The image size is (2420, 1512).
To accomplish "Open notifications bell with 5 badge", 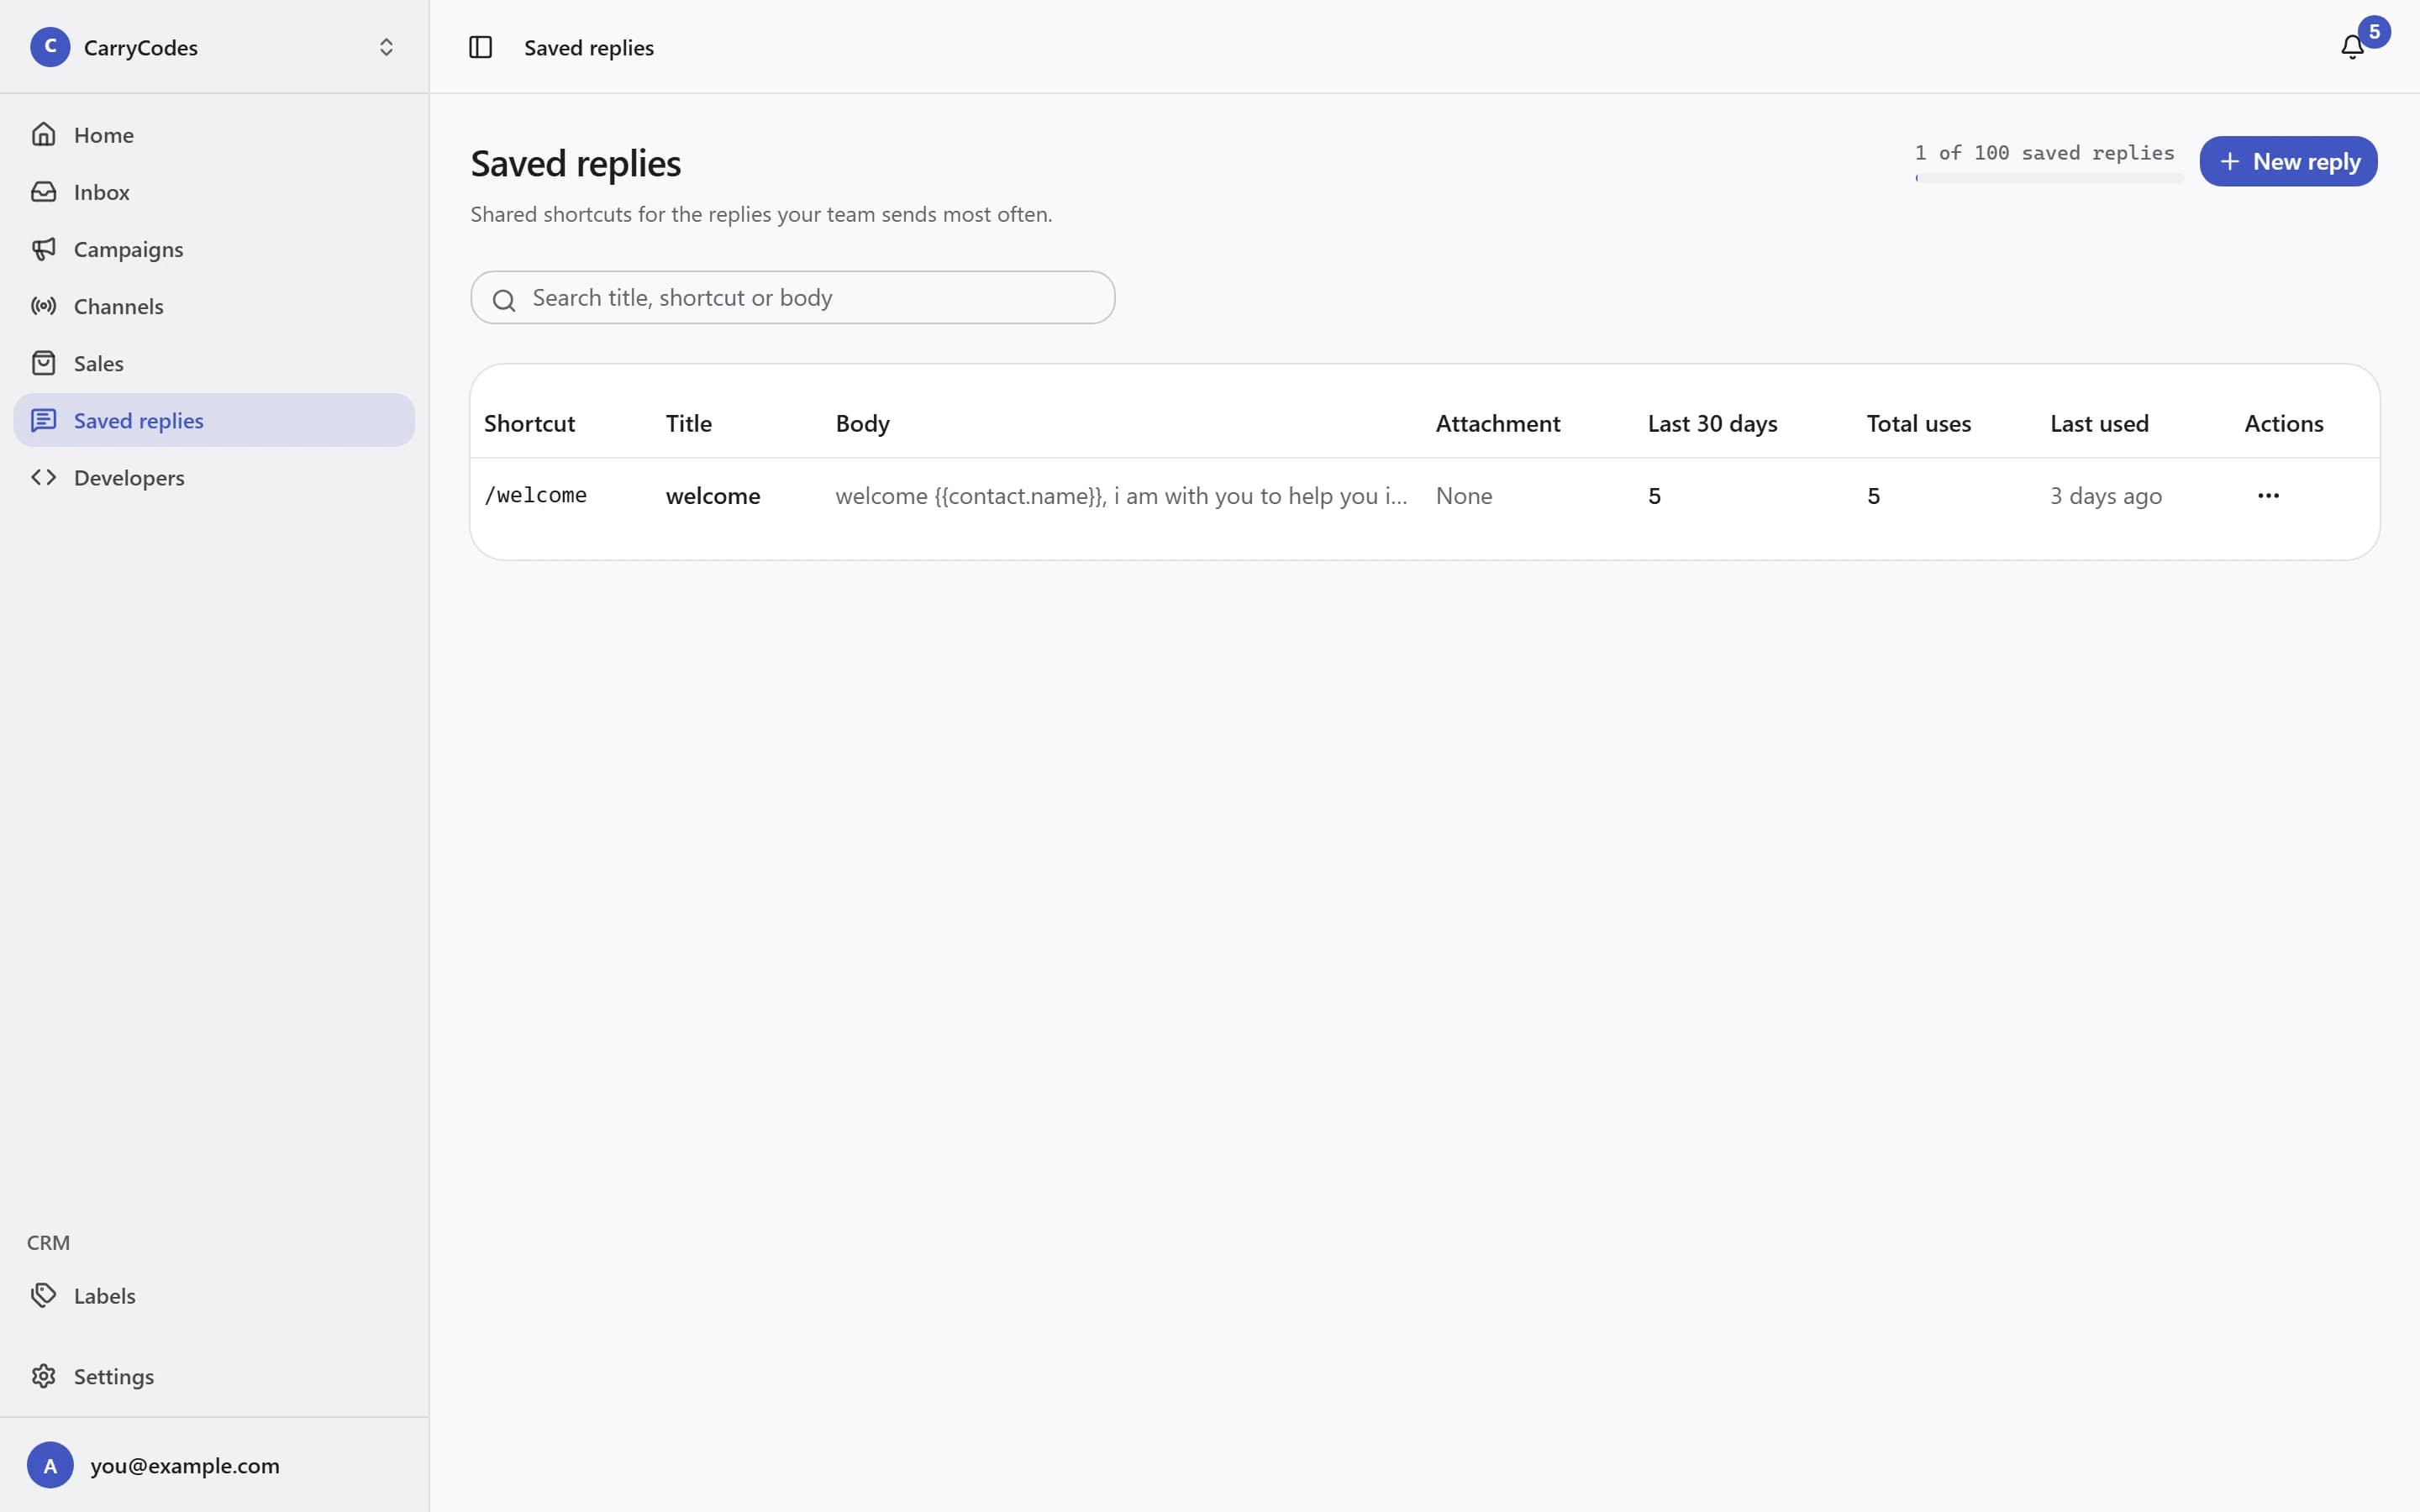I will pos(2353,47).
